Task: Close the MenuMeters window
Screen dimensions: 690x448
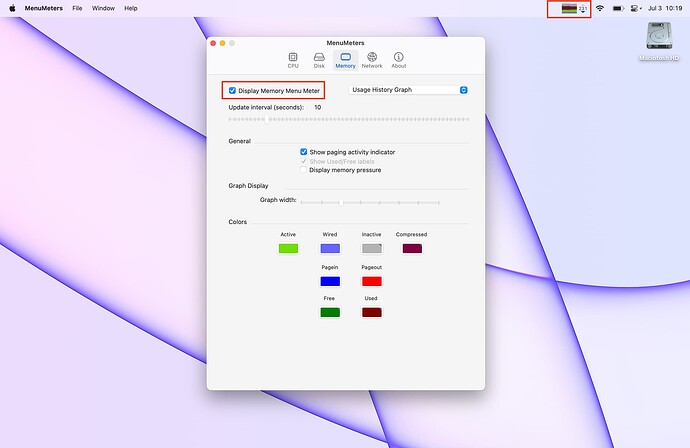Action: point(213,43)
